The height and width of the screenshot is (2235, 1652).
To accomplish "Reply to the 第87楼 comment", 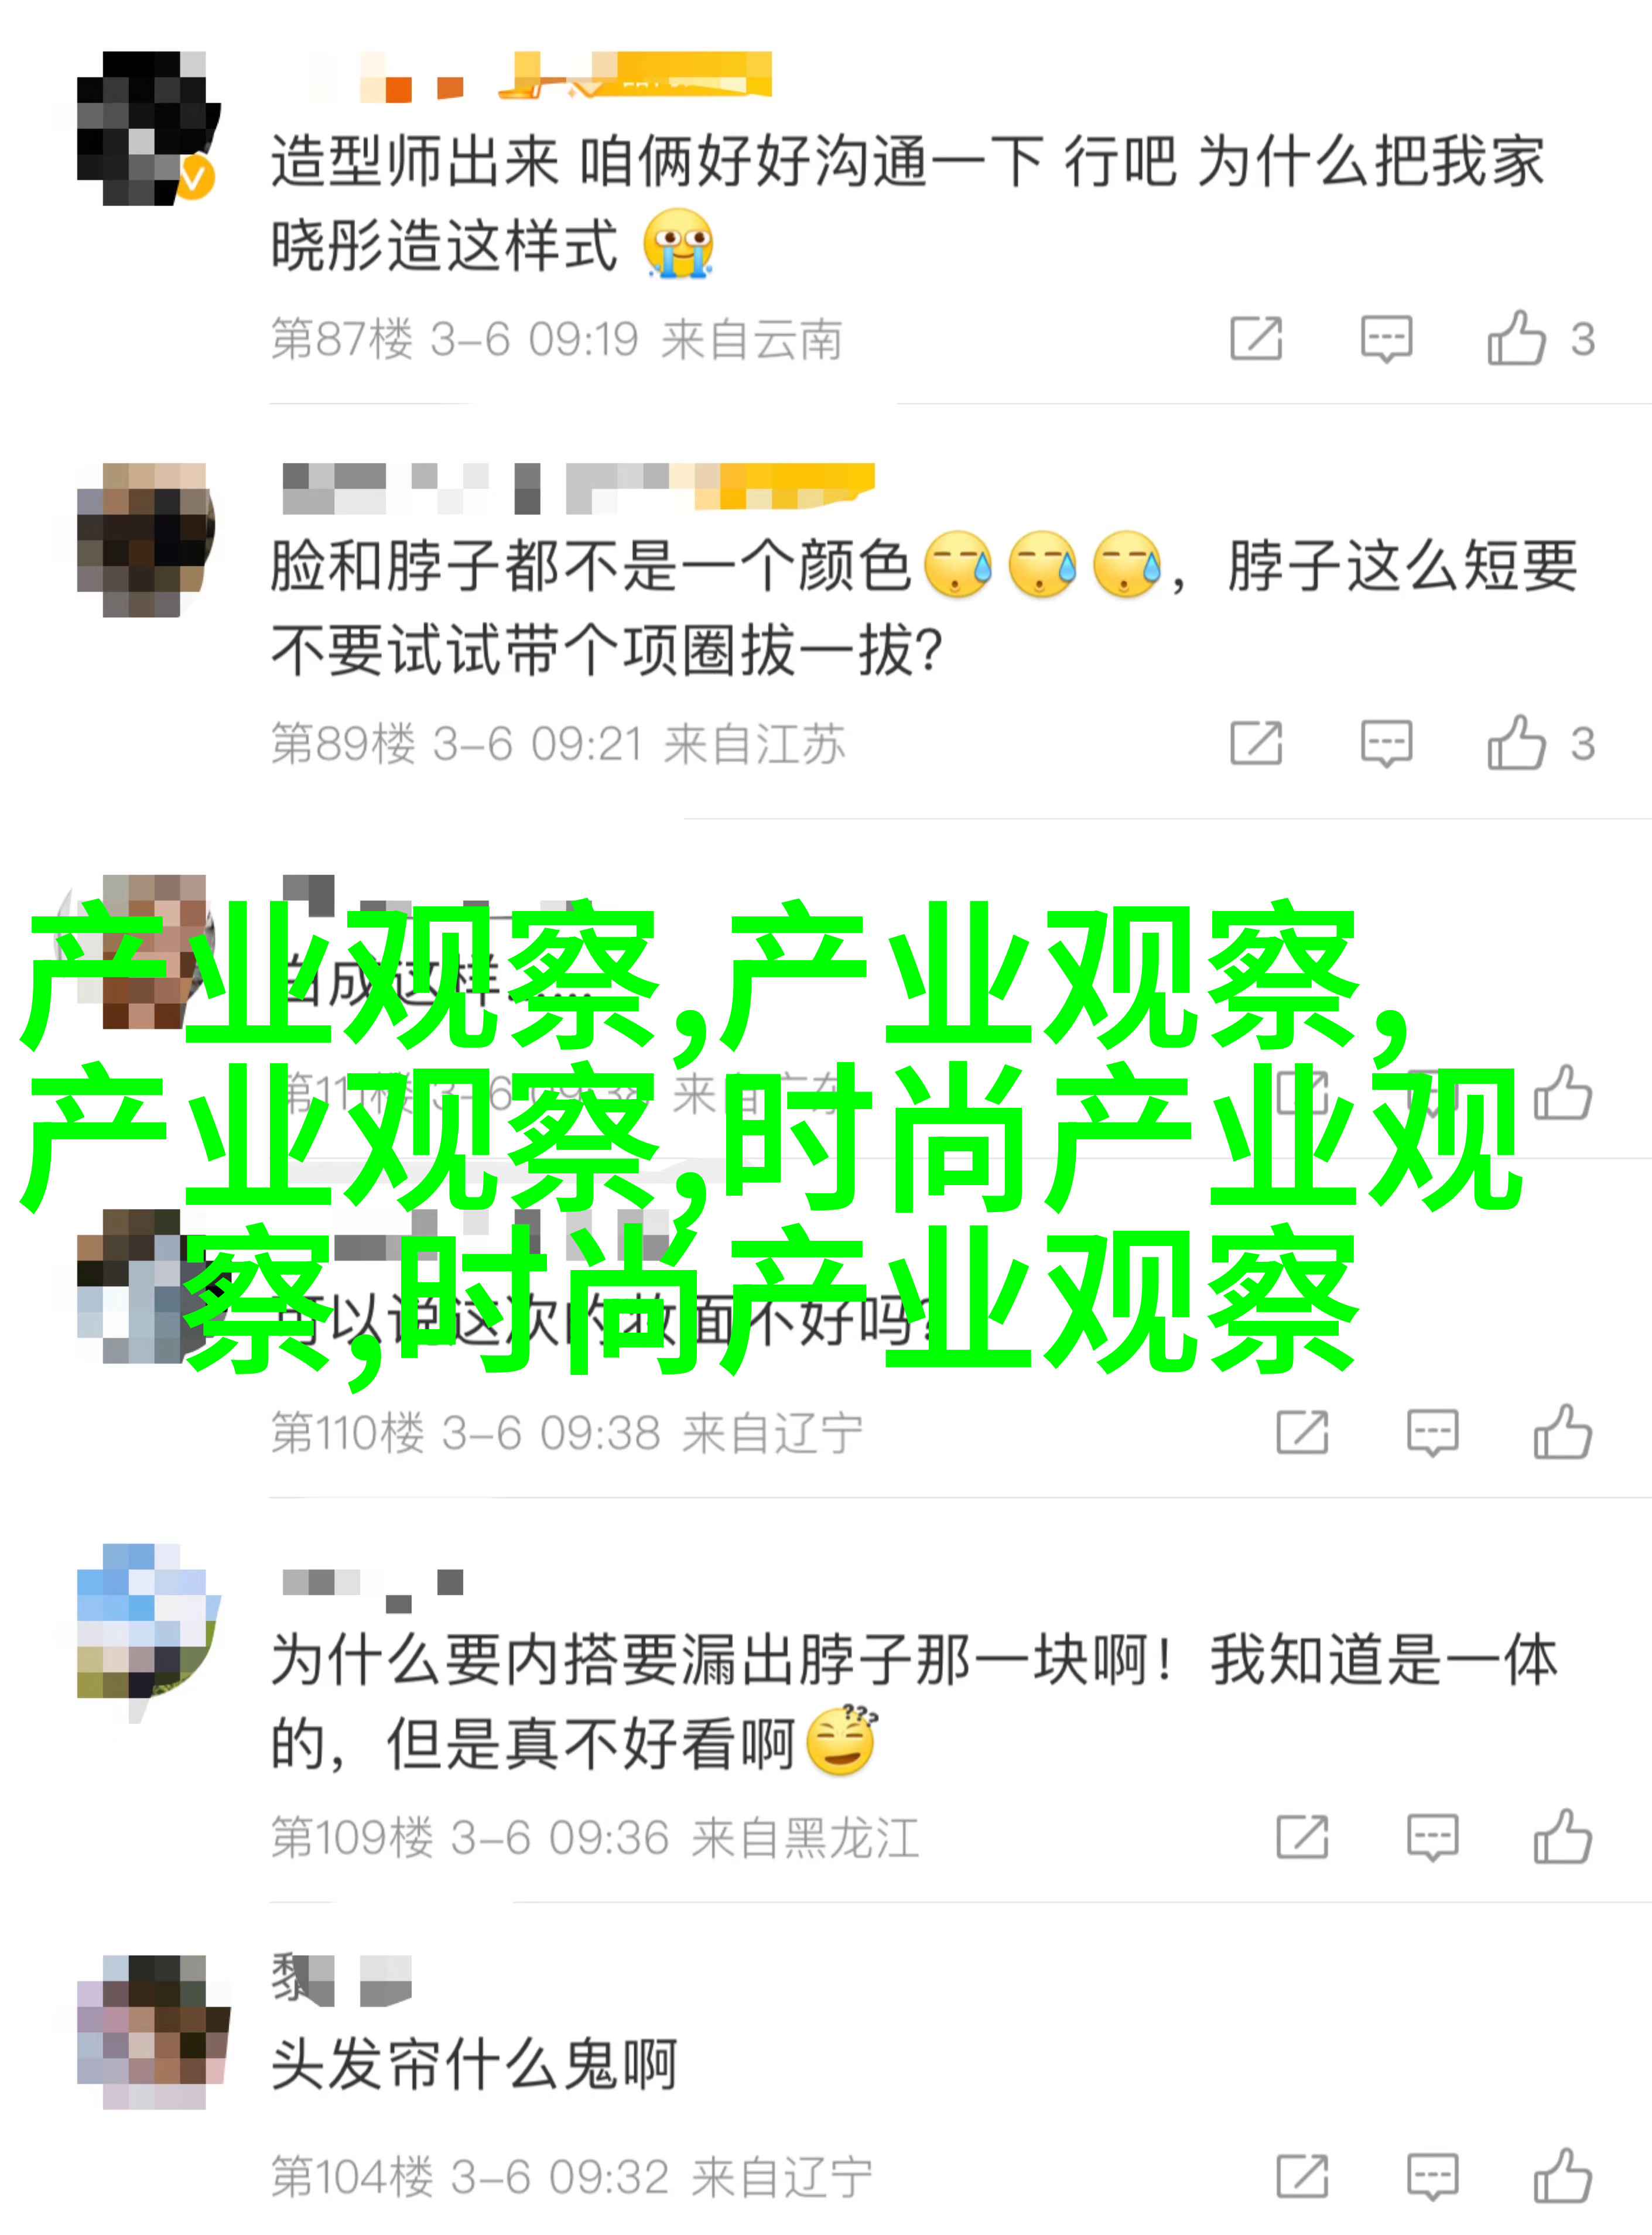I will (1387, 338).
